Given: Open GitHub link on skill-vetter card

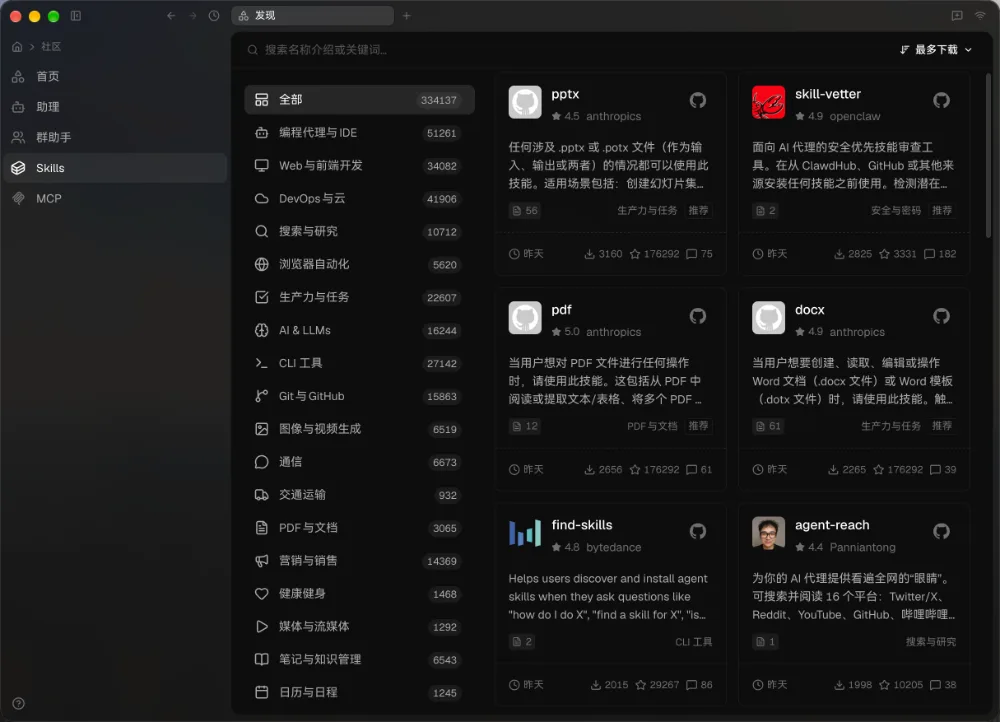Looking at the screenshot, I should (941, 100).
